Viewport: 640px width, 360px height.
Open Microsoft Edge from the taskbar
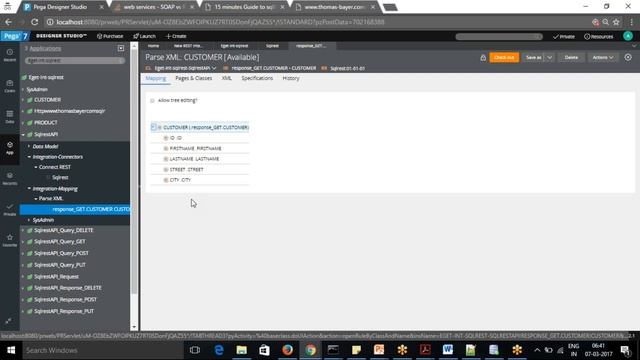click(219, 350)
